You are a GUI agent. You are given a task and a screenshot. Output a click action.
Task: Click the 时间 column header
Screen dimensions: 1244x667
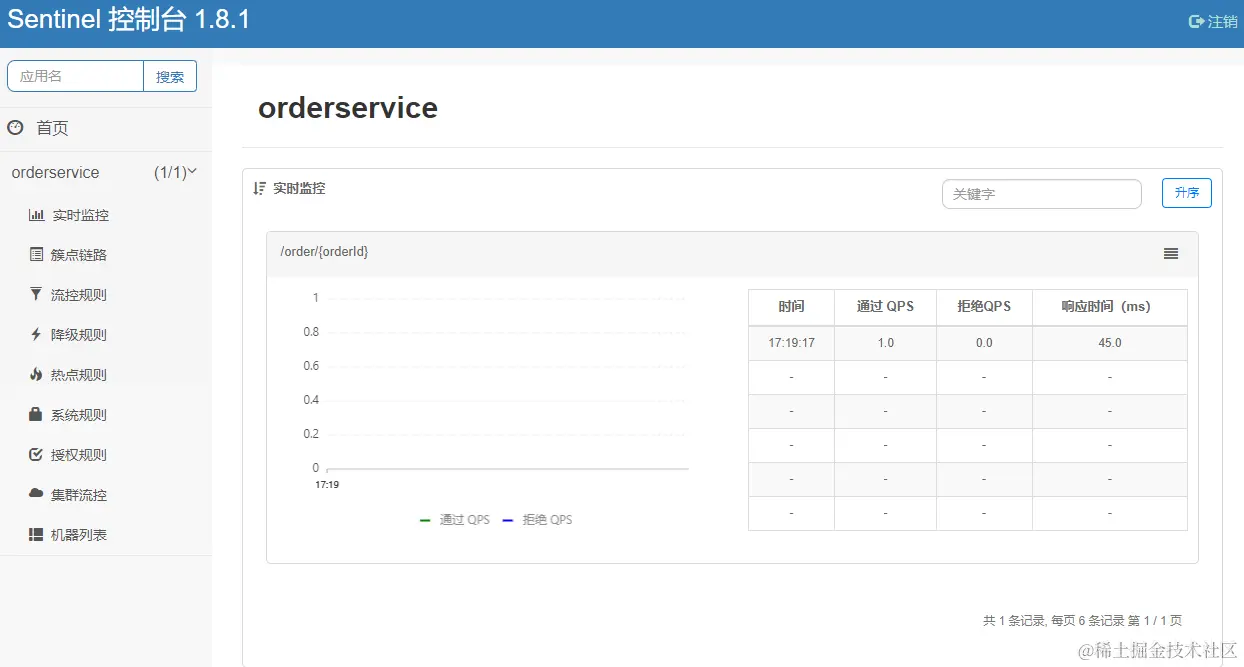(x=791, y=307)
